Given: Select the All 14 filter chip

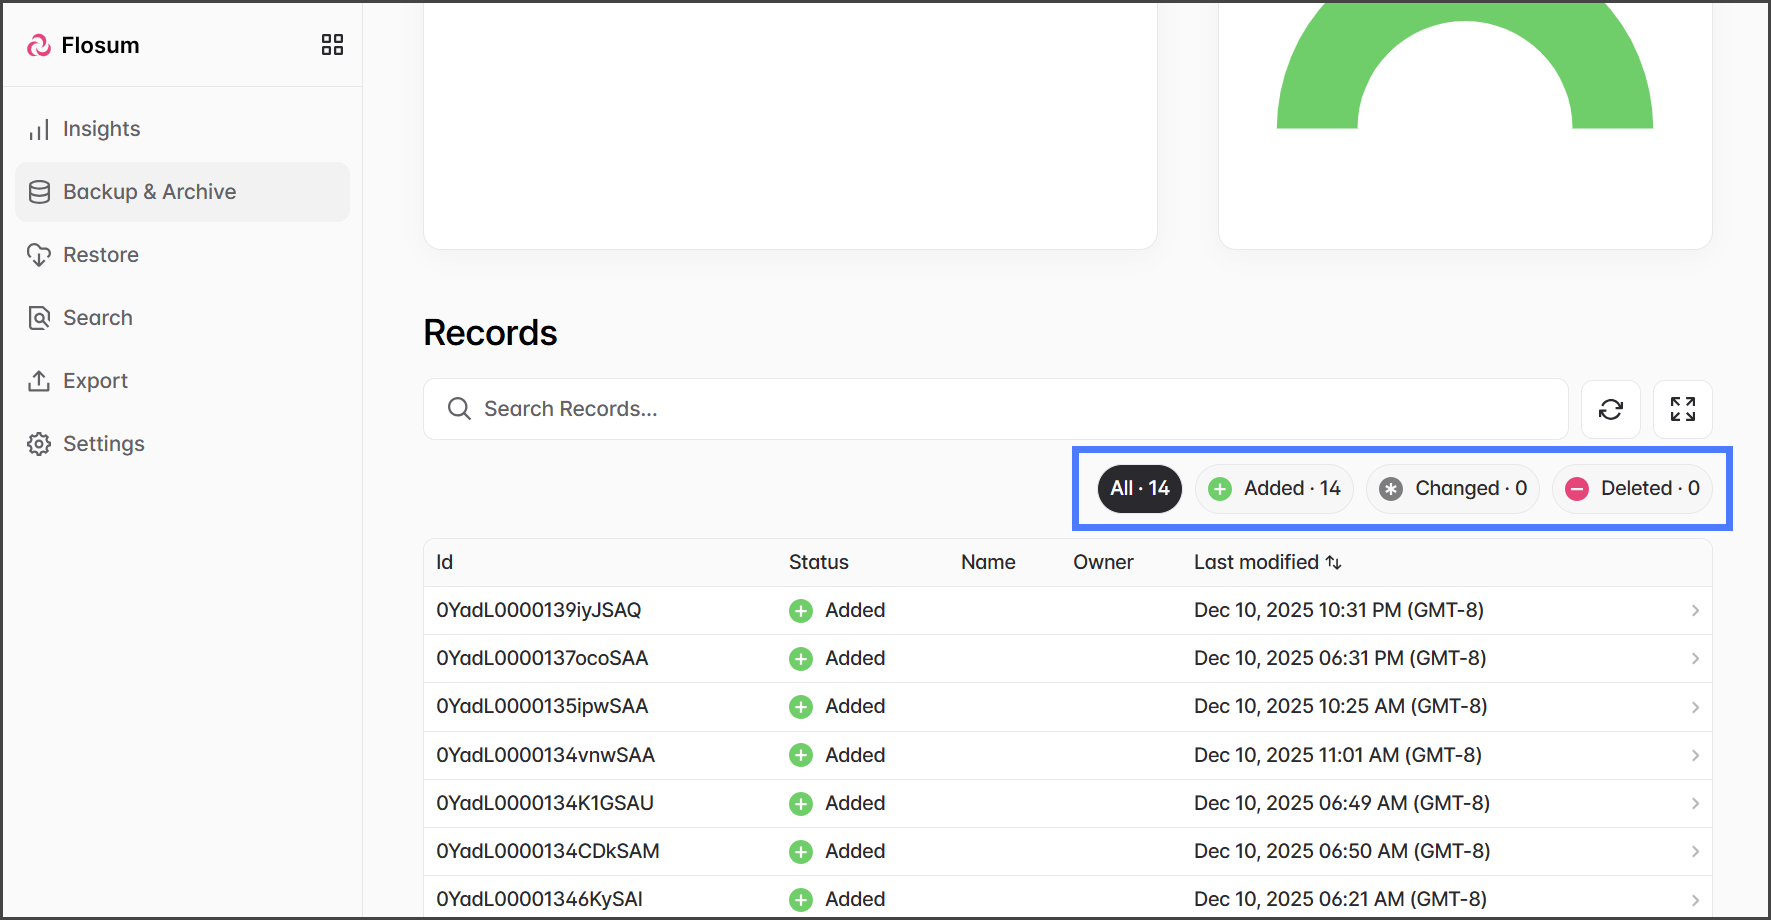Looking at the screenshot, I should [1139, 489].
